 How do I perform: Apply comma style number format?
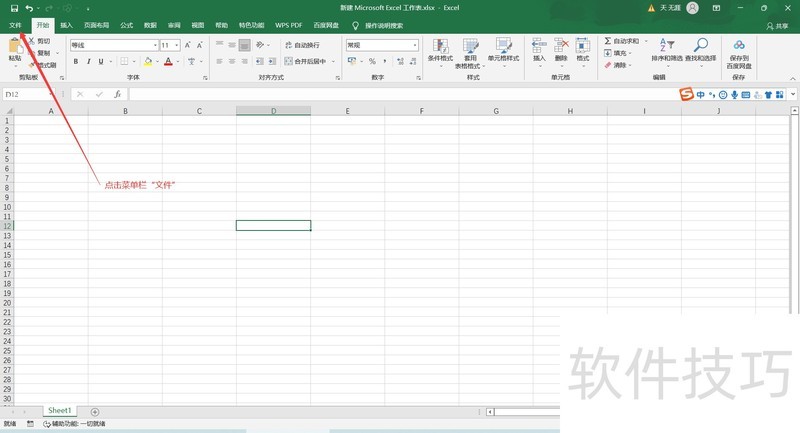point(385,61)
